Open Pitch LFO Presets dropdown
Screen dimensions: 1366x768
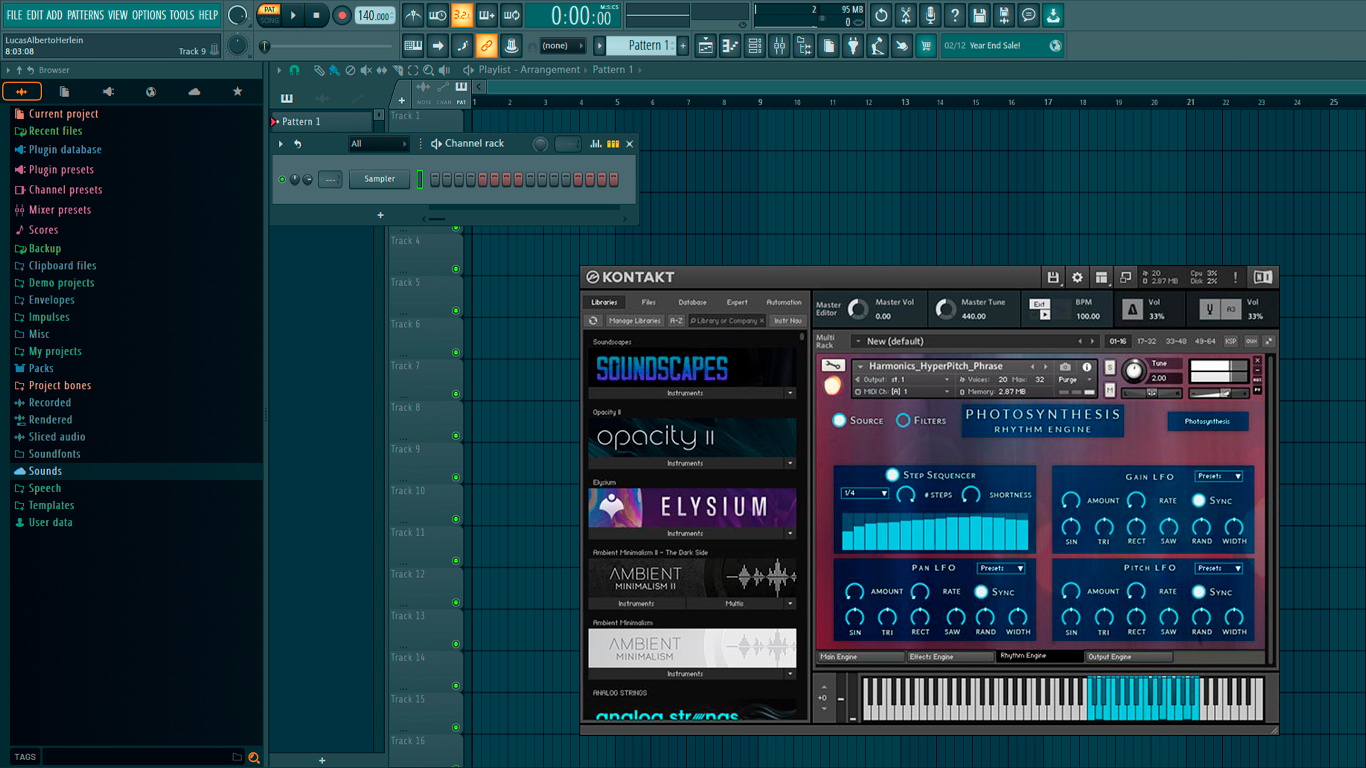[1219, 568]
